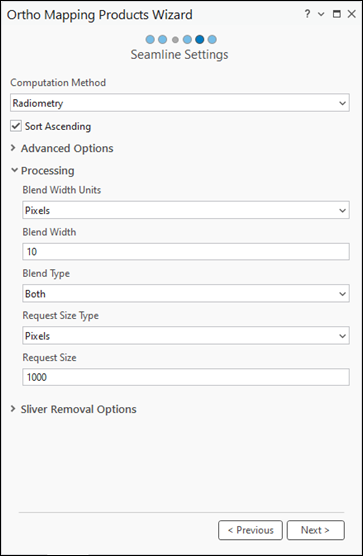Click the Next button
Screen dimensions: 363x556
(x=315, y=530)
